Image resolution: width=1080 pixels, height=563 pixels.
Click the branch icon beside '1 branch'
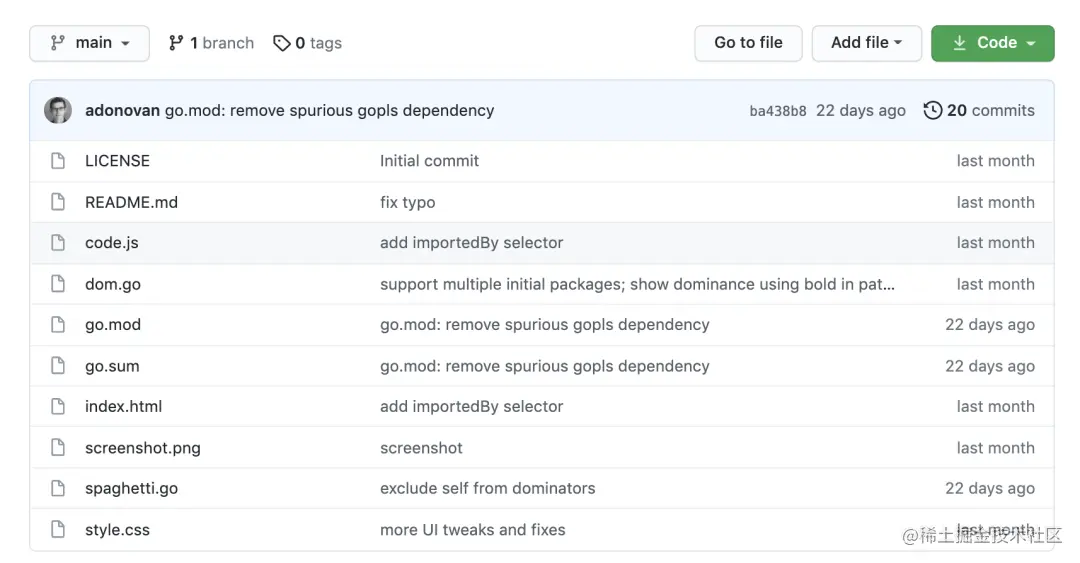click(x=176, y=43)
